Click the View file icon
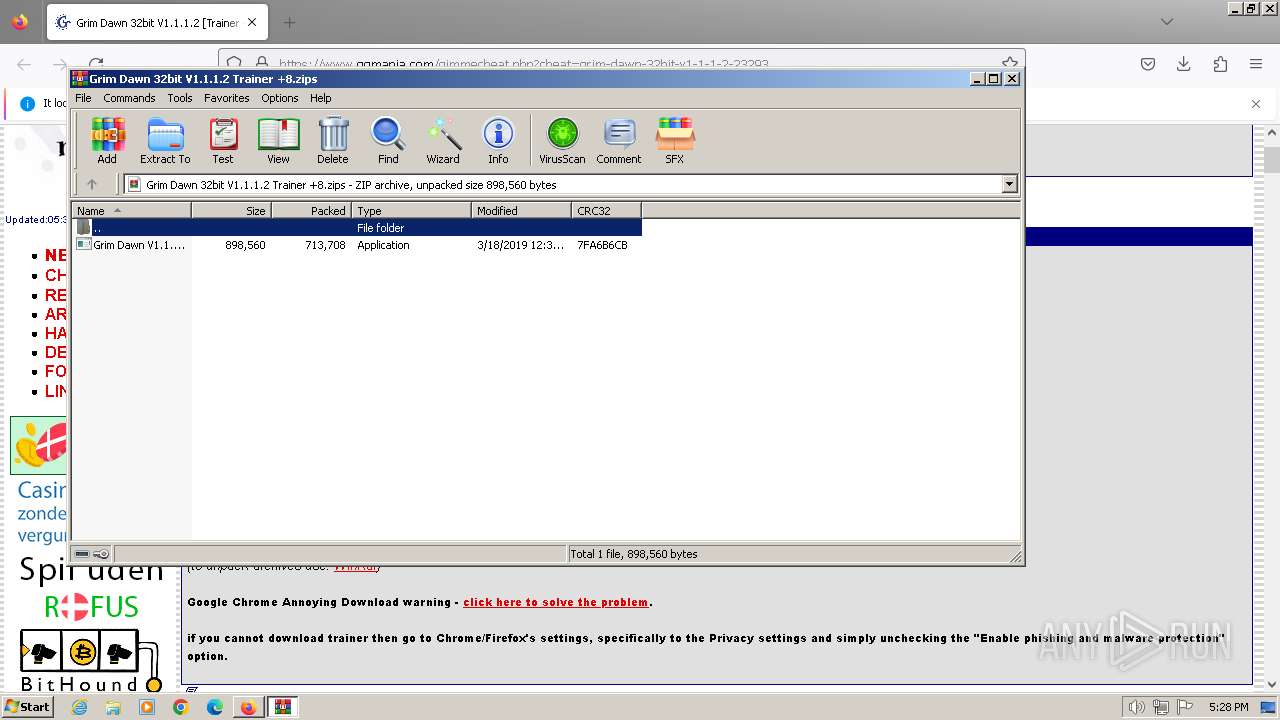The height and width of the screenshot is (720, 1280). tap(278, 140)
